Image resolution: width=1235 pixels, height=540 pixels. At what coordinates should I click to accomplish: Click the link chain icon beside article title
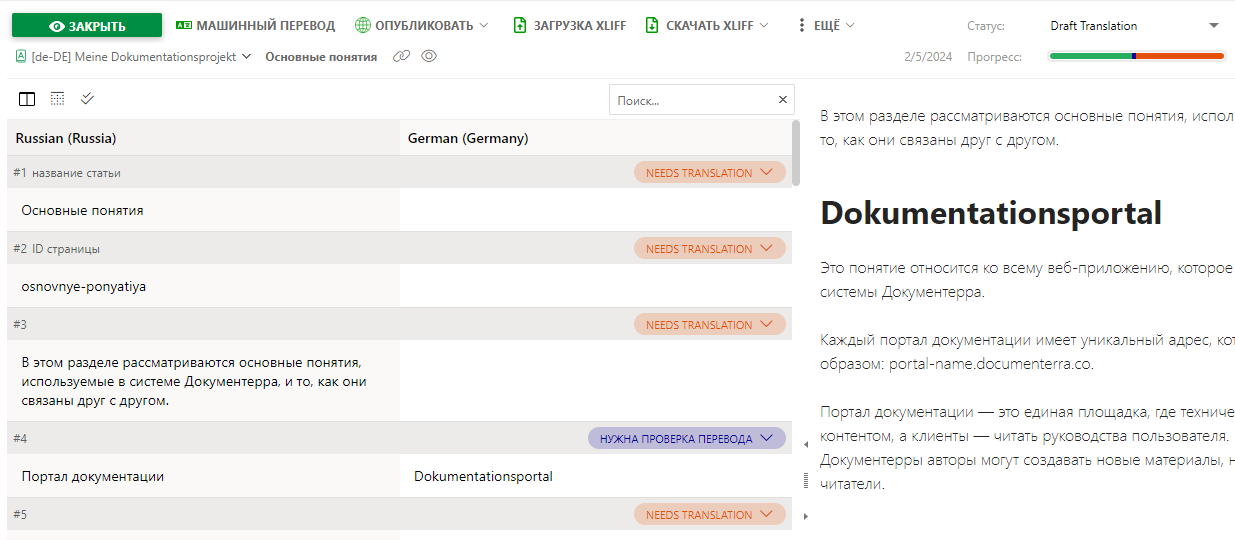pyautogui.click(x=402, y=57)
